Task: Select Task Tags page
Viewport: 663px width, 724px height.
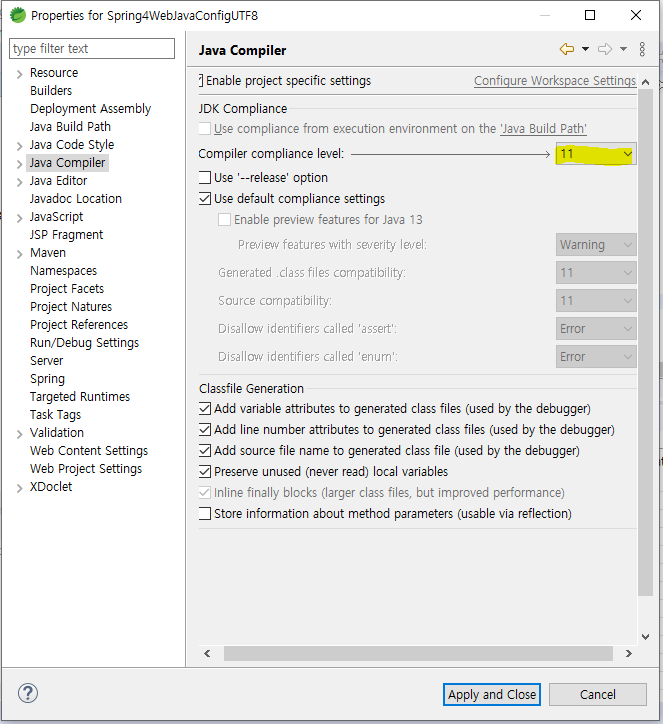Action: click(x=55, y=415)
